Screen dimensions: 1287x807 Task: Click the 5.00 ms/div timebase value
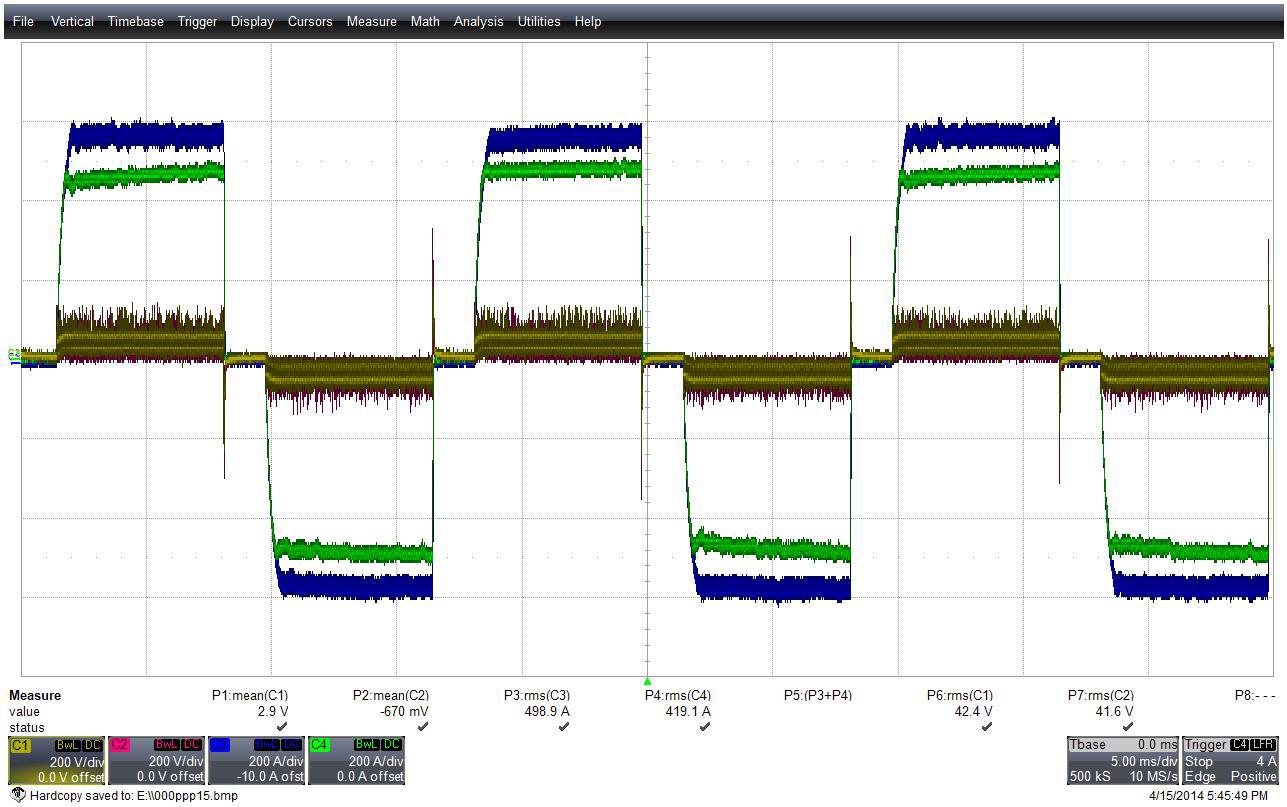[1143, 761]
